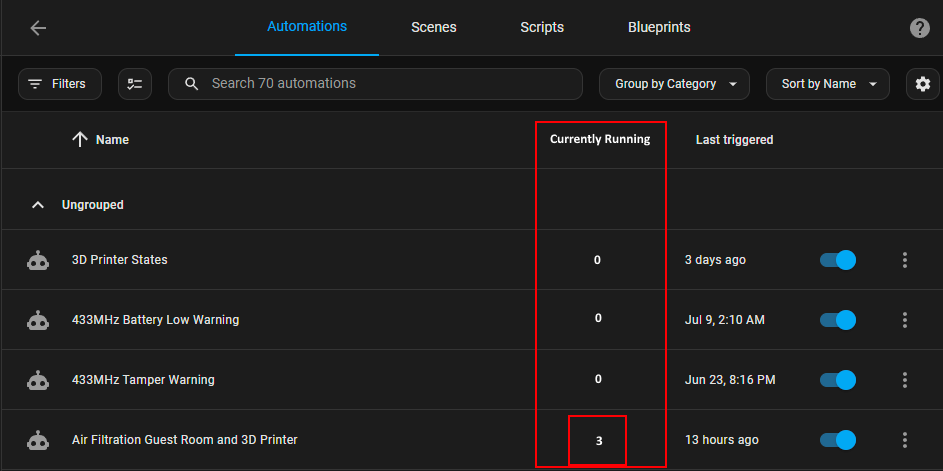Open three-dot menu for 3D Printer States
The image size is (943, 471).
tap(905, 260)
